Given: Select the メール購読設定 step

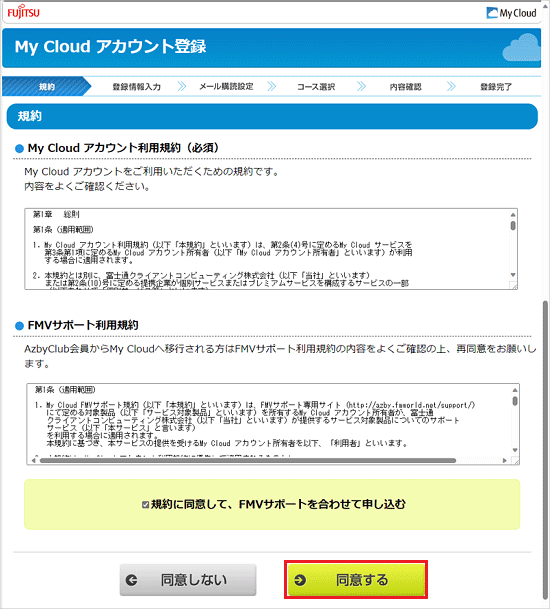Looking at the screenshot, I should (226, 86).
